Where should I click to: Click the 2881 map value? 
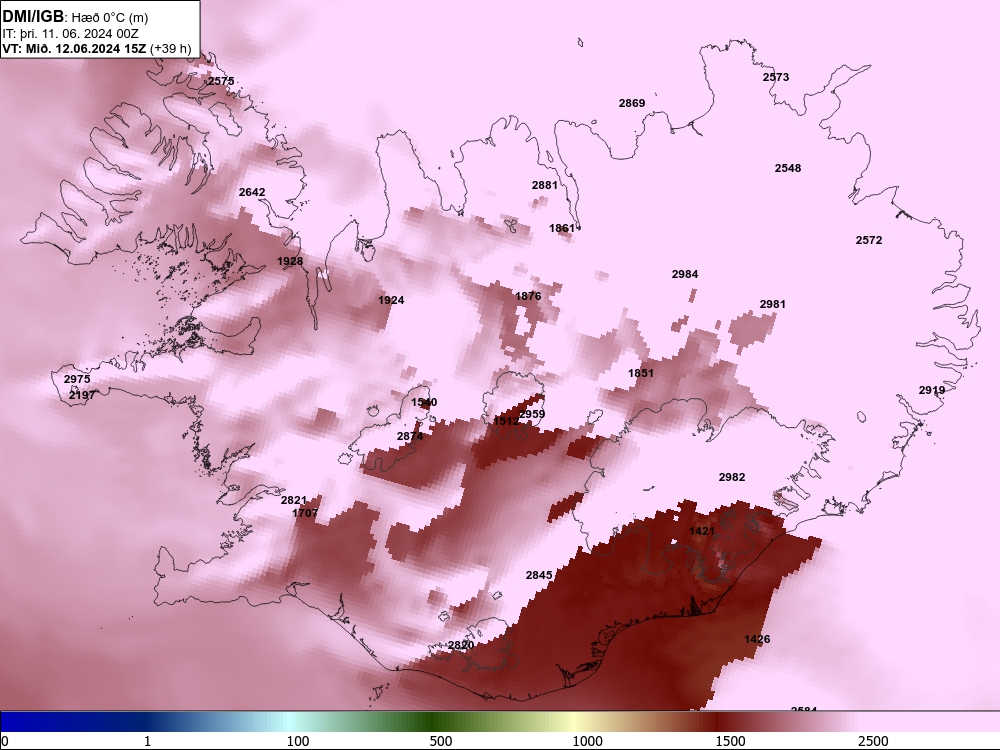pyautogui.click(x=545, y=185)
